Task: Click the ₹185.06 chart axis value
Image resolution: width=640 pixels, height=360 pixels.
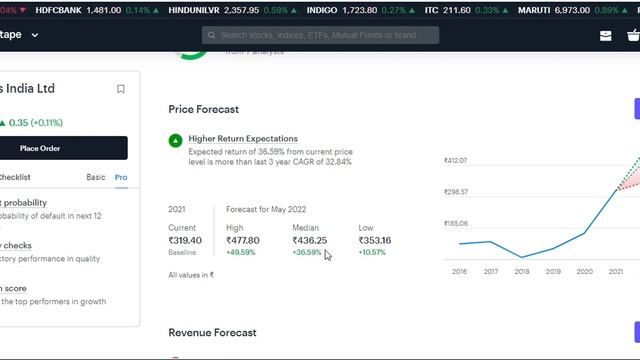Action: click(x=456, y=223)
